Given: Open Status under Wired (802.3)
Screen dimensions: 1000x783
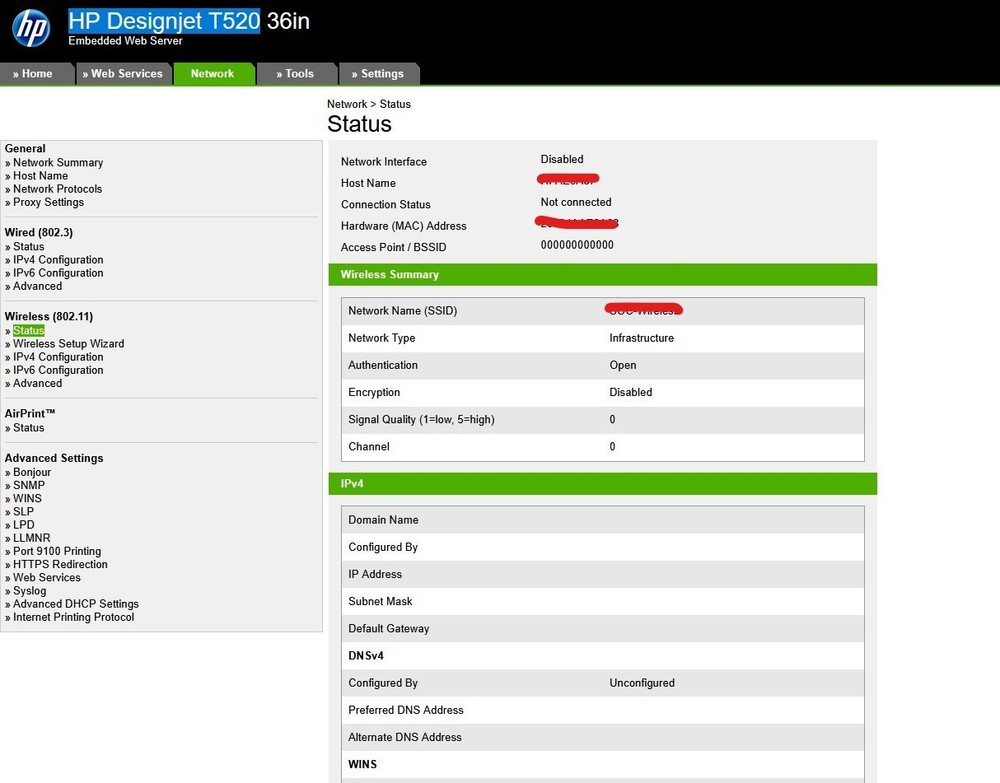Looking at the screenshot, I should coord(29,247).
